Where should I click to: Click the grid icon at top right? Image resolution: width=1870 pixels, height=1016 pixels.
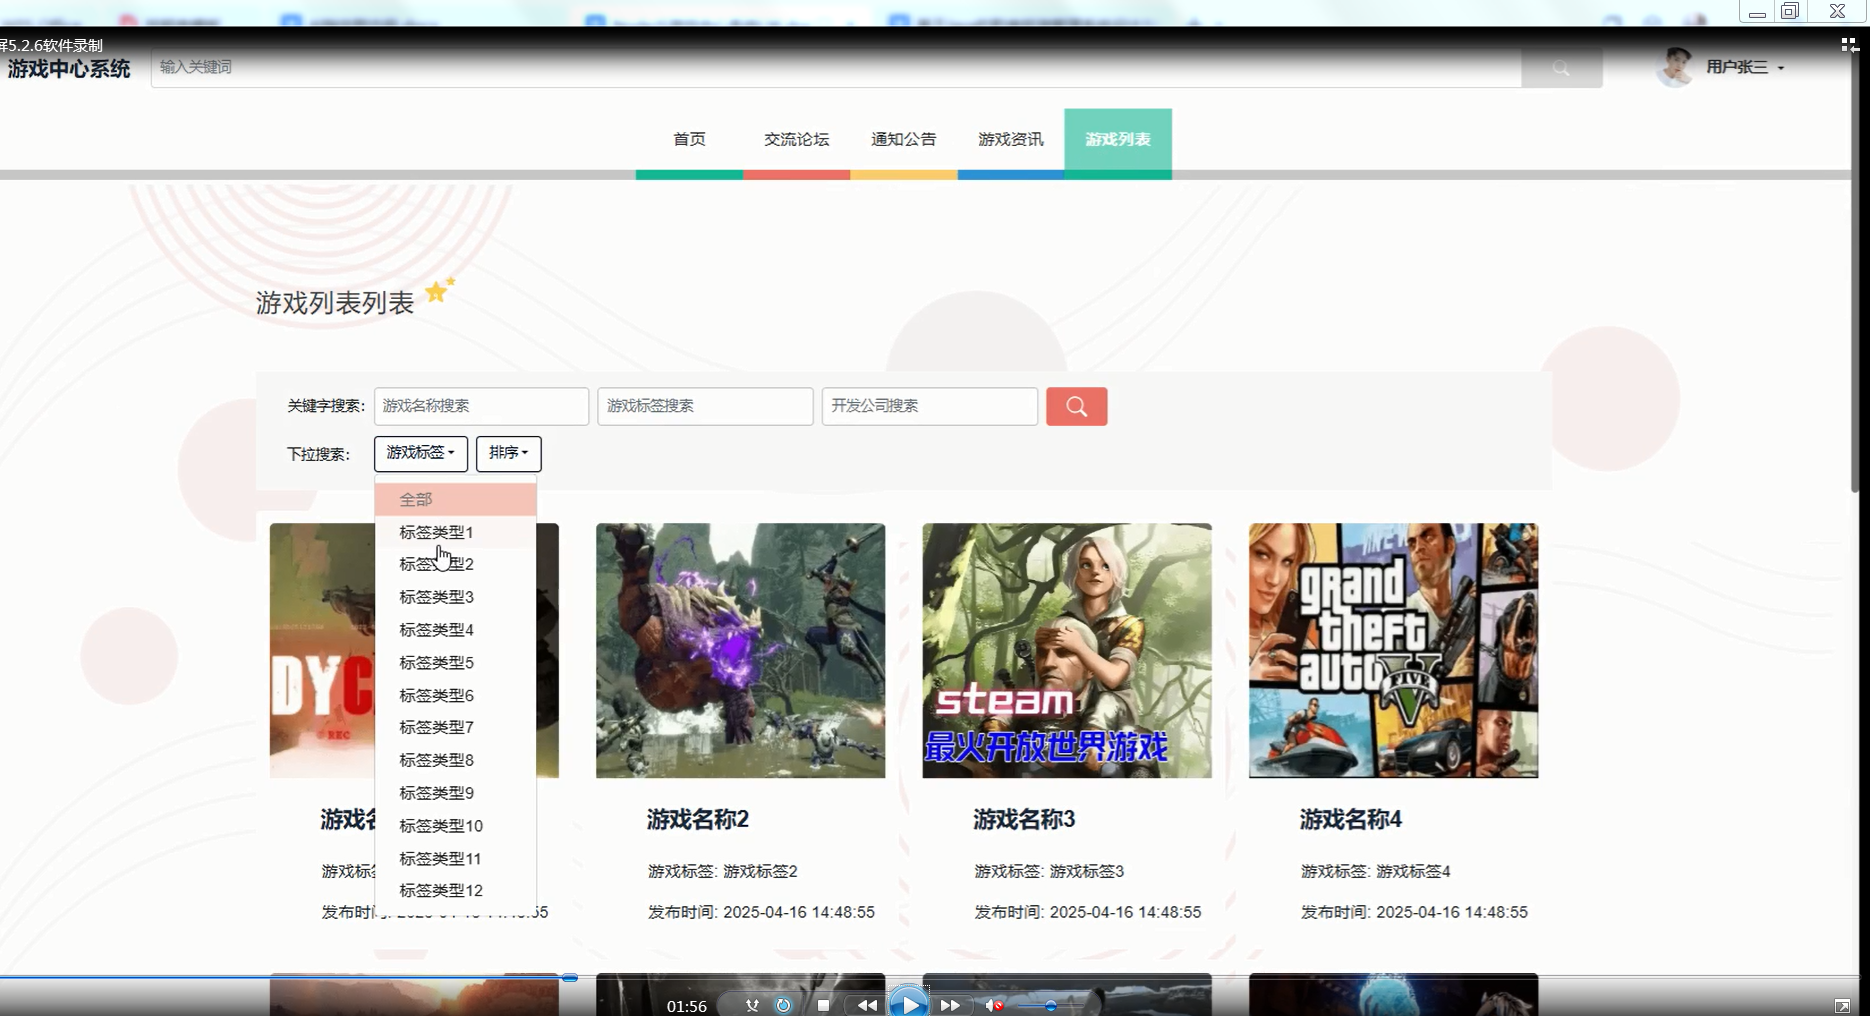tap(1849, 45)
